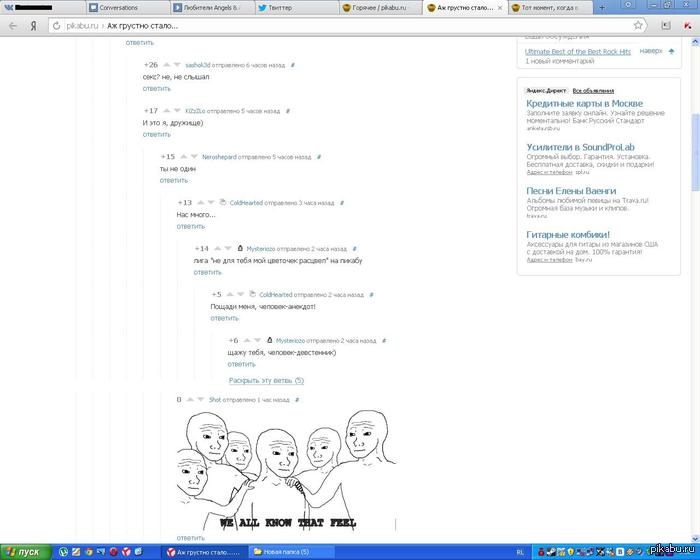Switch to the 'Горячее / pikabu.ru' tab

[x=381, y=8]
